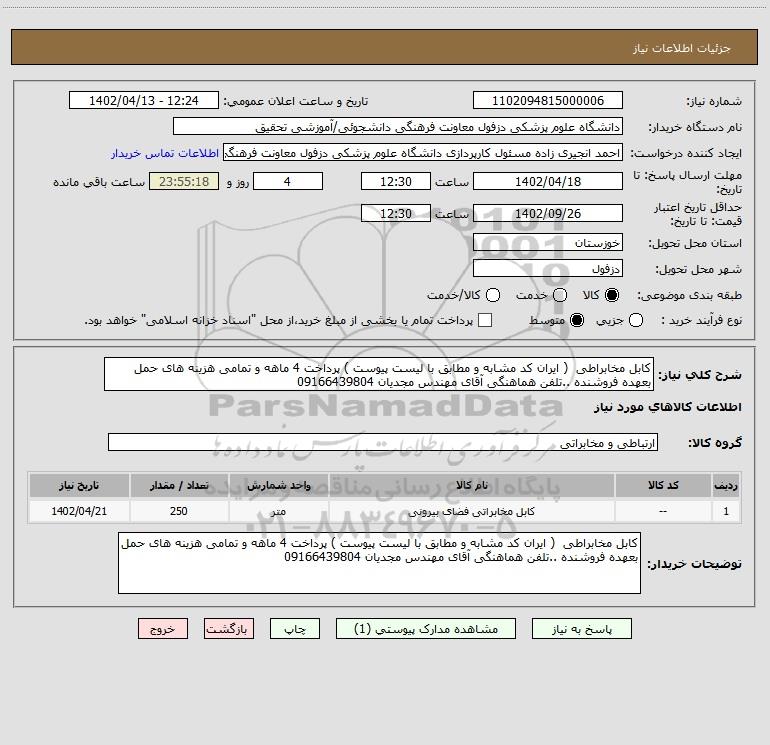
Task: Click the تعداد / مقدار column header
Action: [179, 485]
